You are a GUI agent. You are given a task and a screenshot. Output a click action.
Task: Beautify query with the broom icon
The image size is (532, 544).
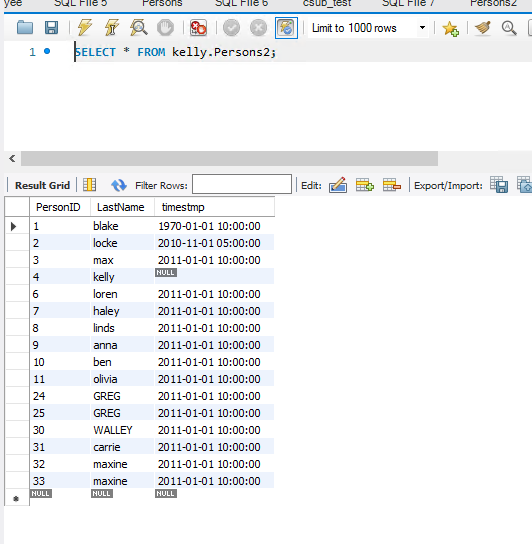click(x=483, y=28)
